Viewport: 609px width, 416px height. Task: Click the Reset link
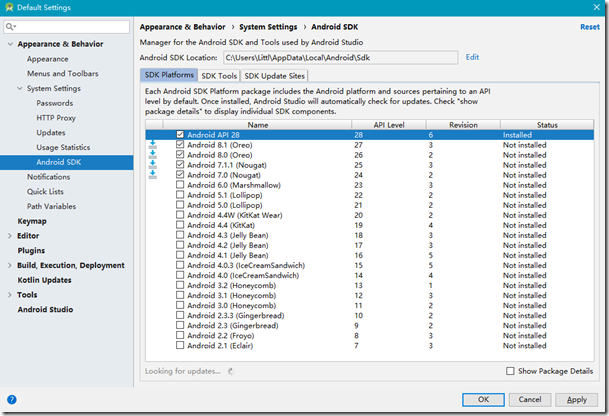coord(590,27)
